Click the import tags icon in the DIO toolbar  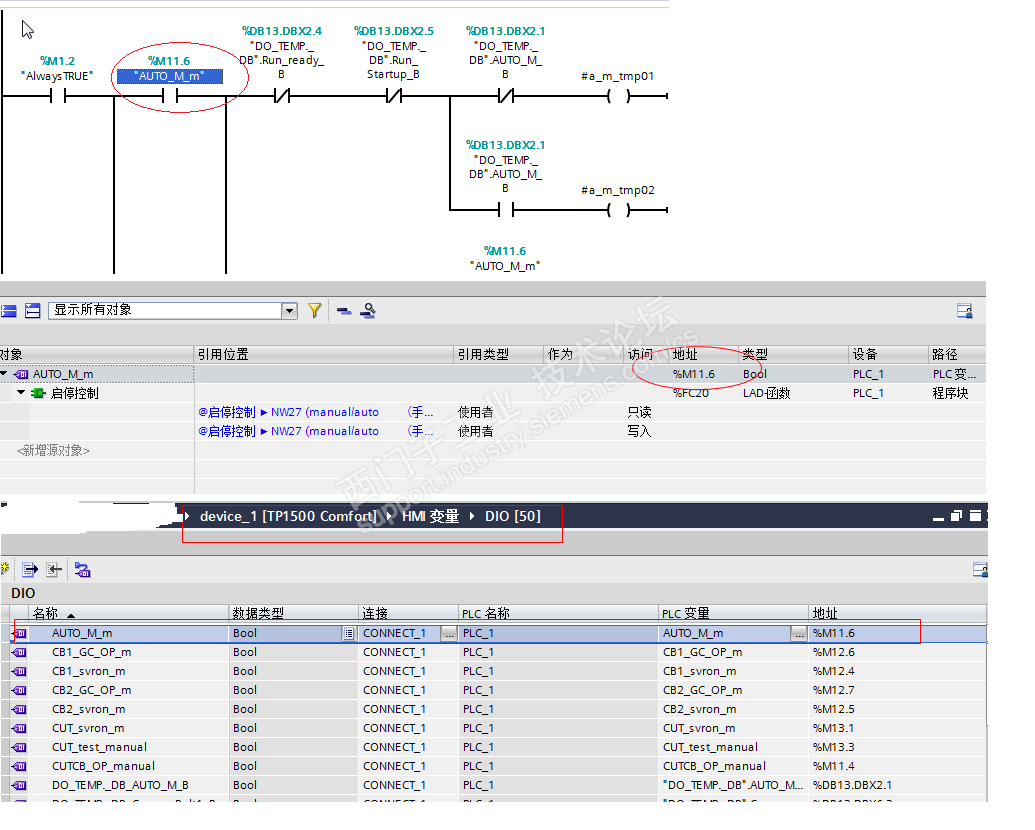54,569
